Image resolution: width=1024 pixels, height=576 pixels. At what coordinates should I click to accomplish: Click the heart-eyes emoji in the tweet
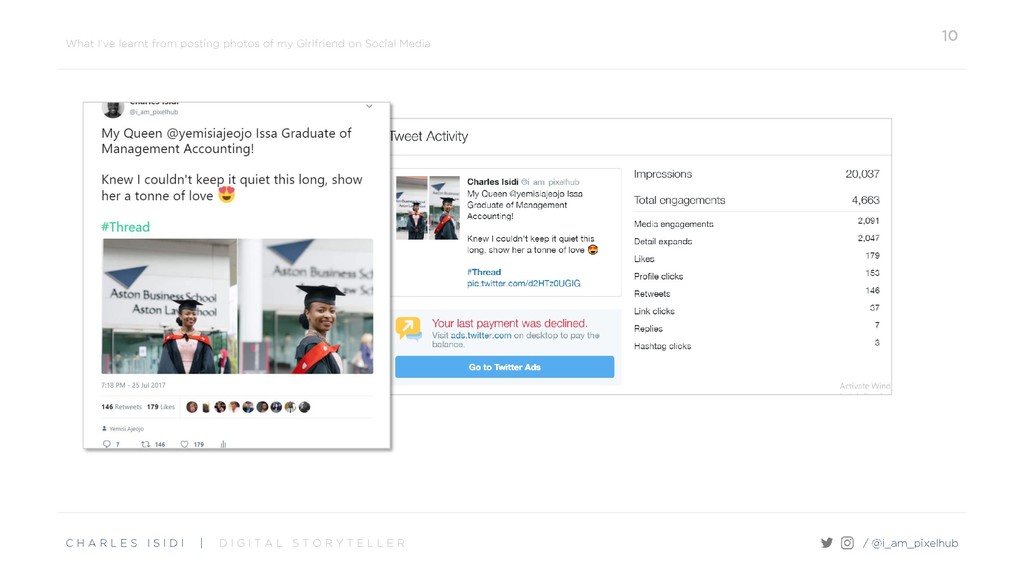point(227,195)
